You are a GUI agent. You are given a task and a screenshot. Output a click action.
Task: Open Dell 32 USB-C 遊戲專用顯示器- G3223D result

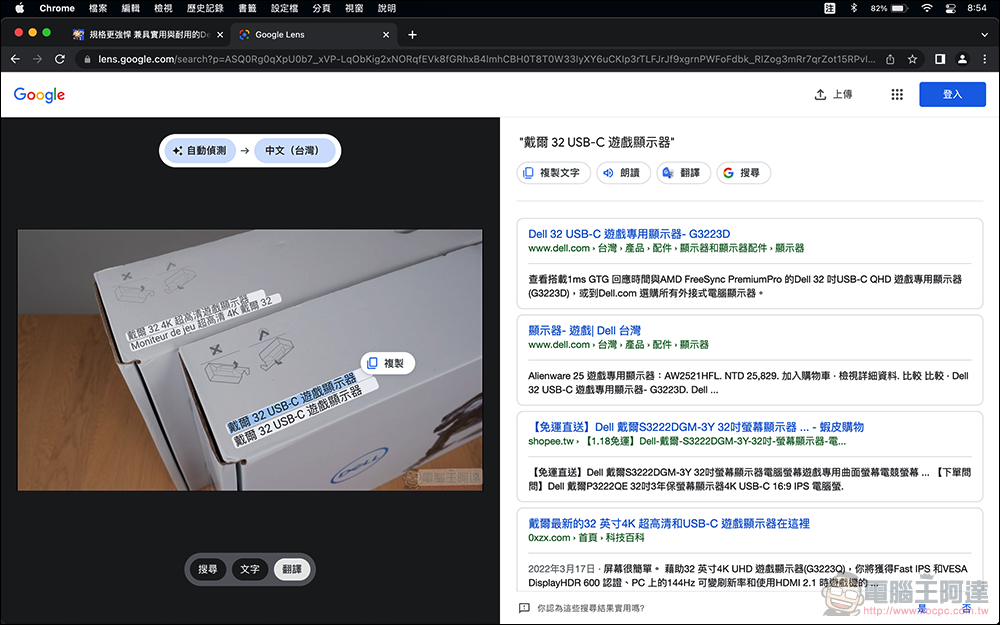(629, 234)
